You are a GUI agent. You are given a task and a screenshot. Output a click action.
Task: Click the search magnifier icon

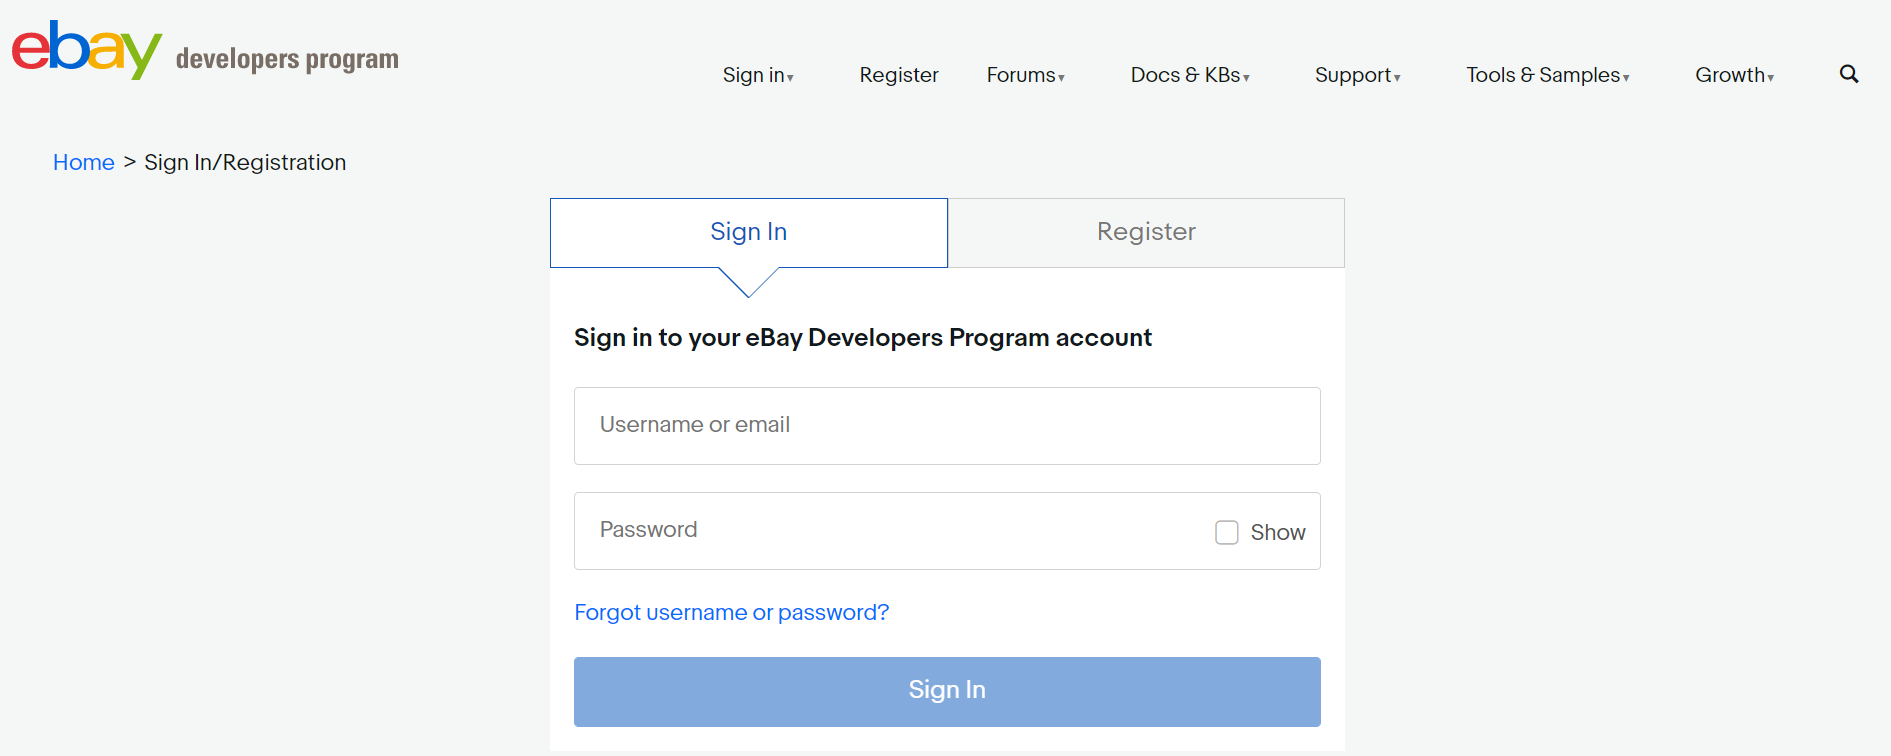pyautogui.click(x=1849, y=74)
